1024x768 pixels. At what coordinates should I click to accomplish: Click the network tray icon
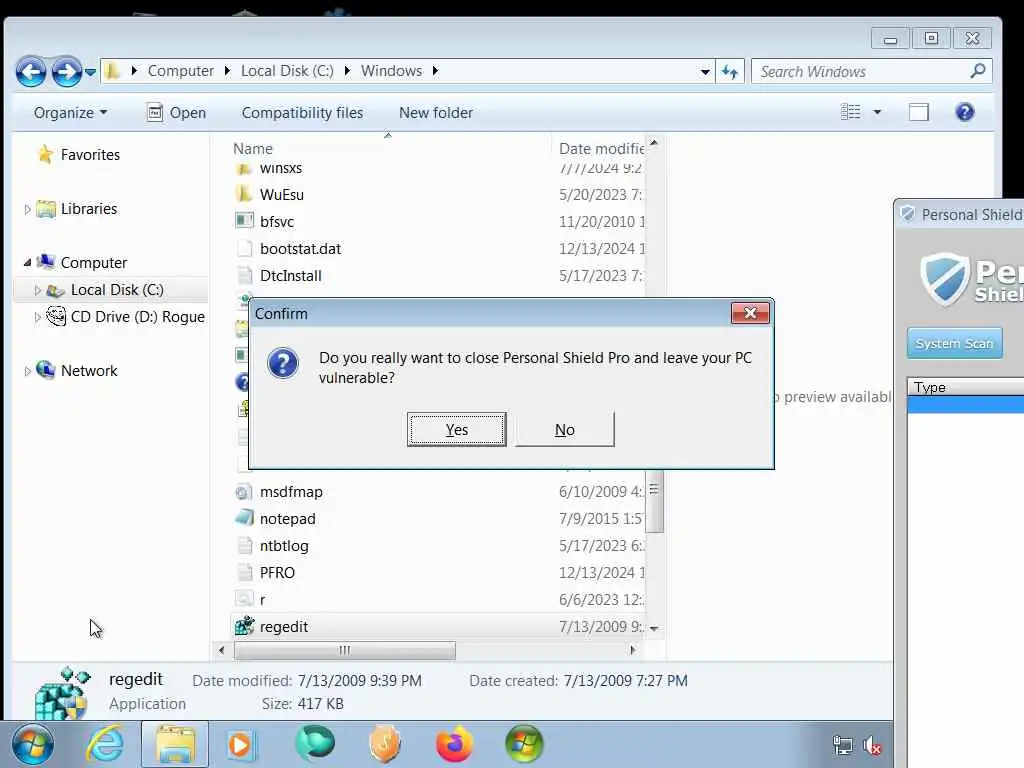[x=842, y=745]
